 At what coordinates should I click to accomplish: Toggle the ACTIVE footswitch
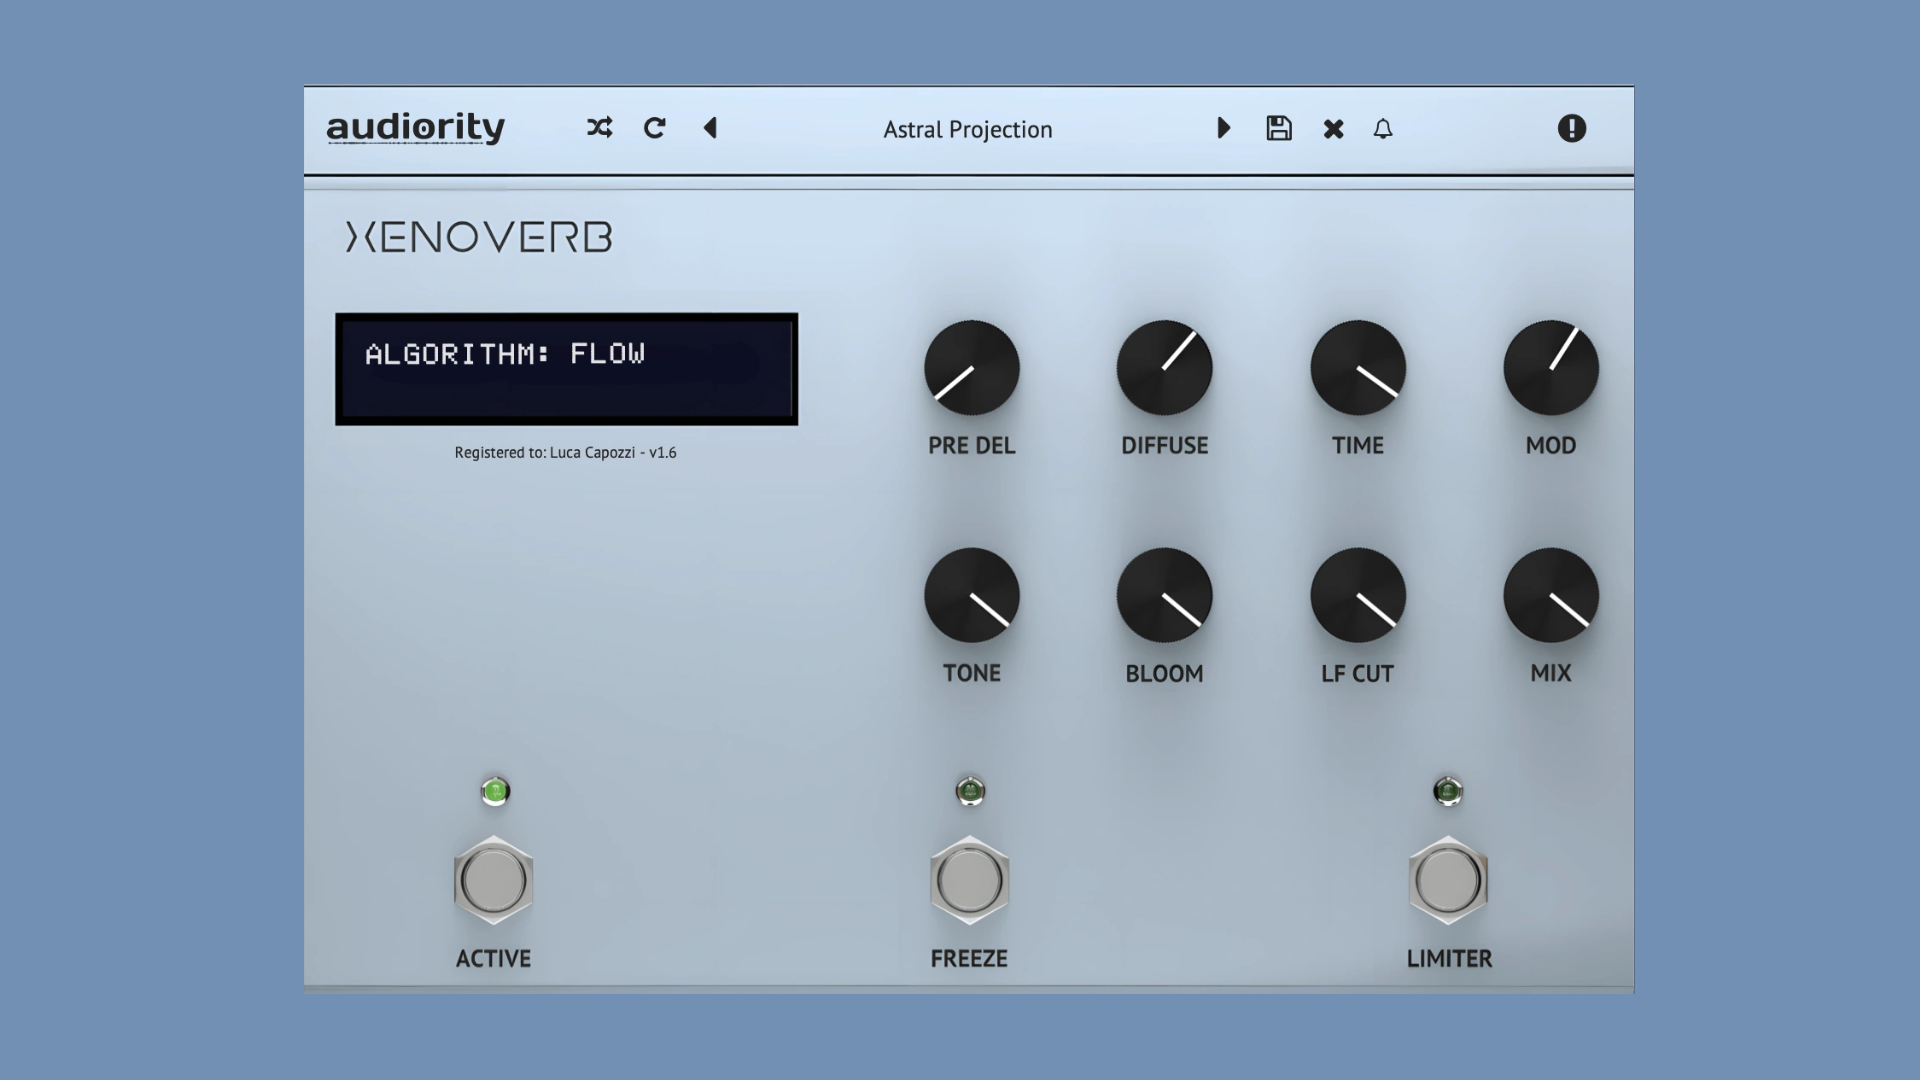[493, 881]
